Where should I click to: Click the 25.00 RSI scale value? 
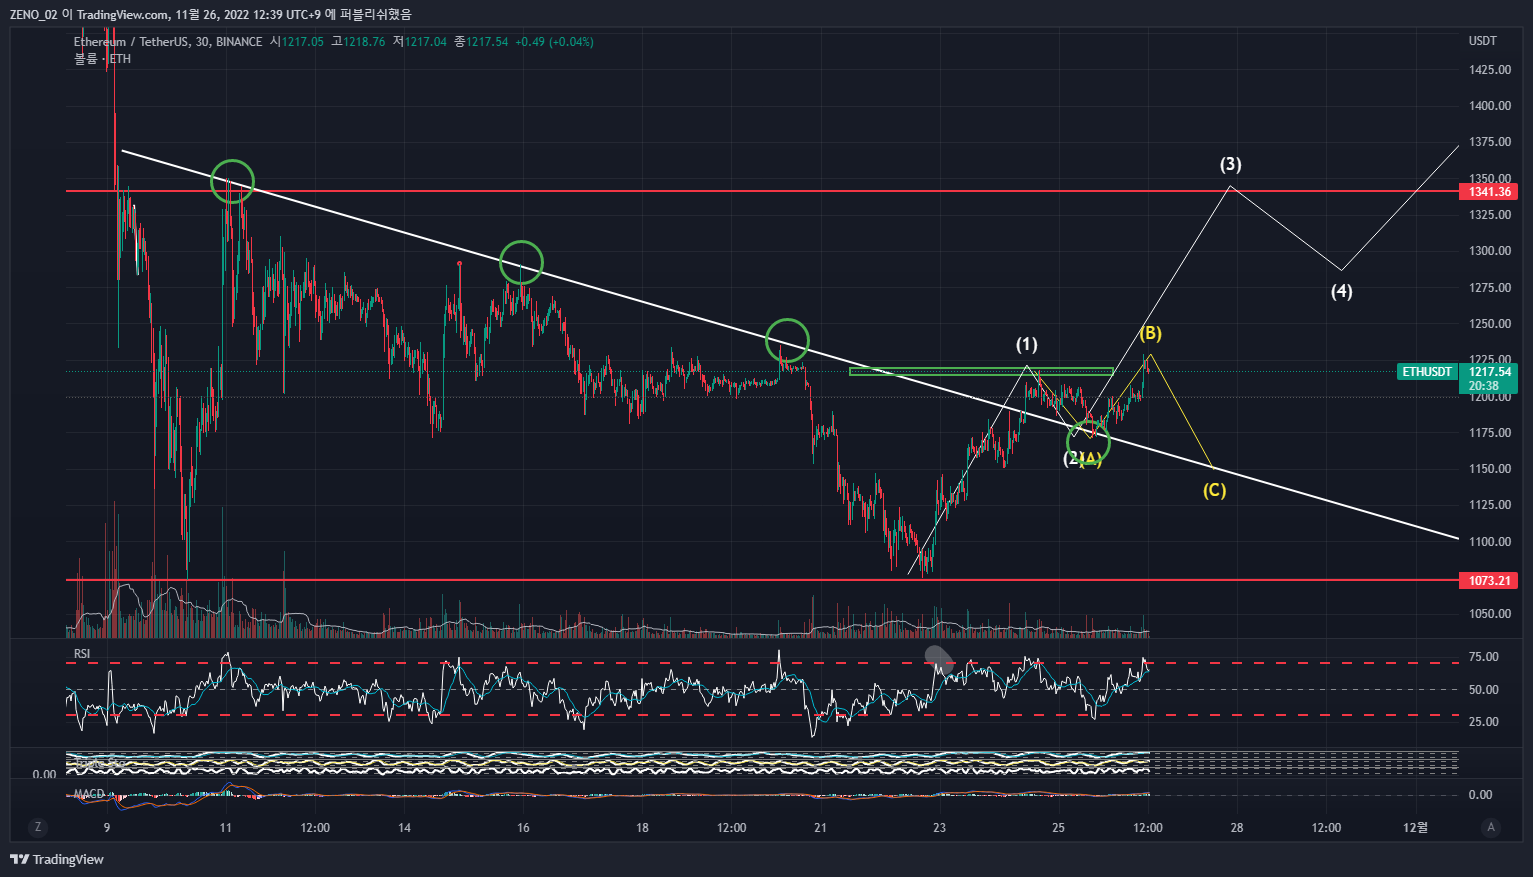(1483, 722)
